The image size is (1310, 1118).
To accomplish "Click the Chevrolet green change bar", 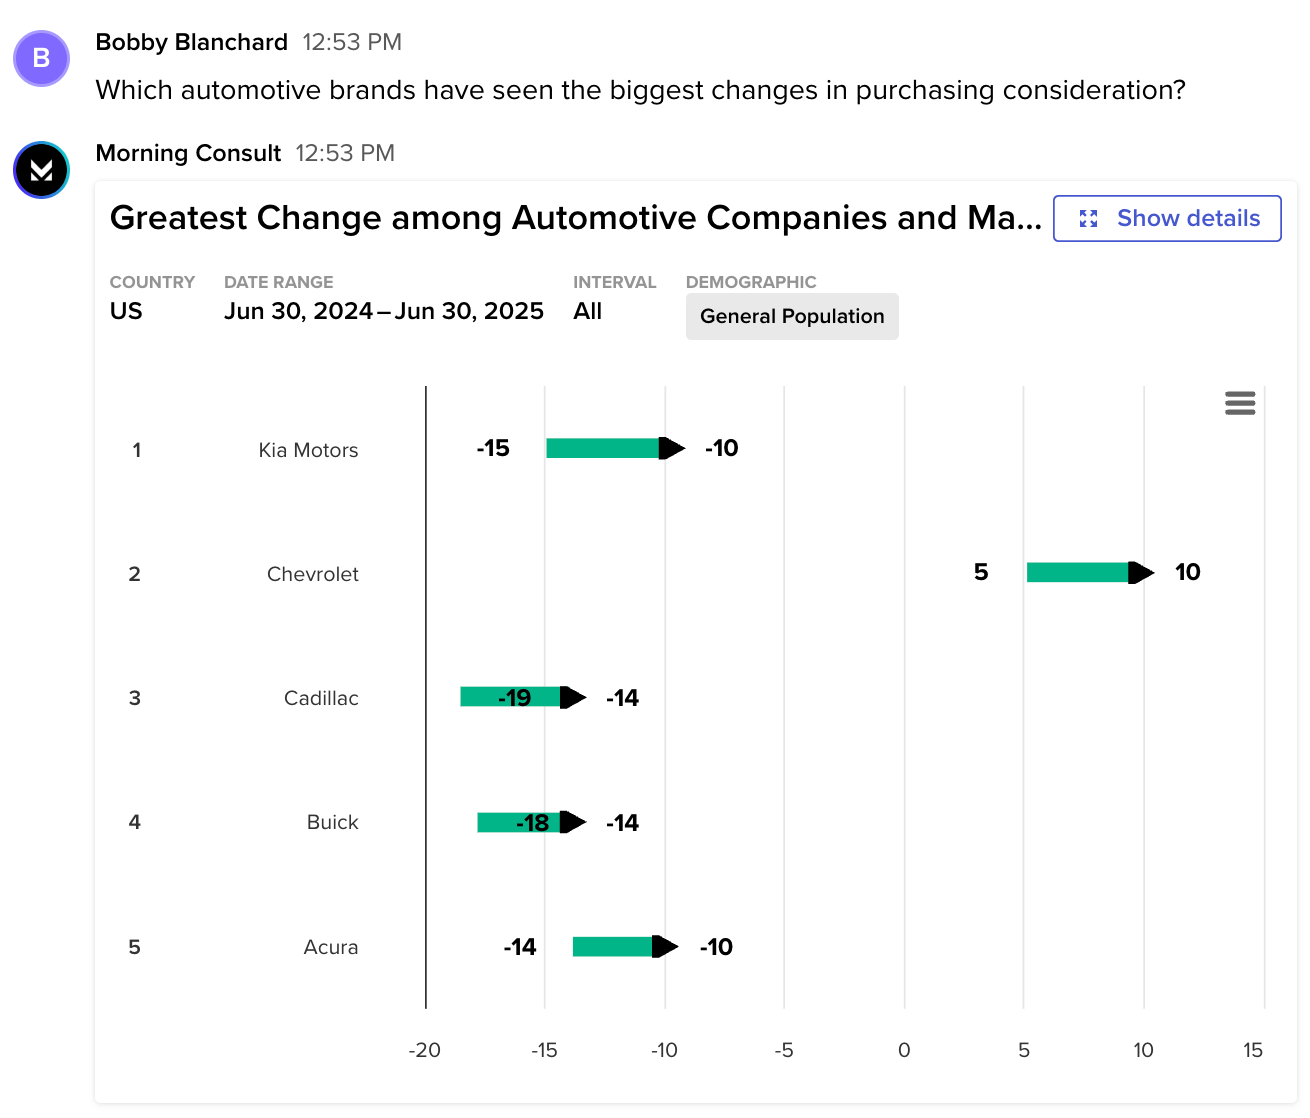I will (x=1077, y=572).
